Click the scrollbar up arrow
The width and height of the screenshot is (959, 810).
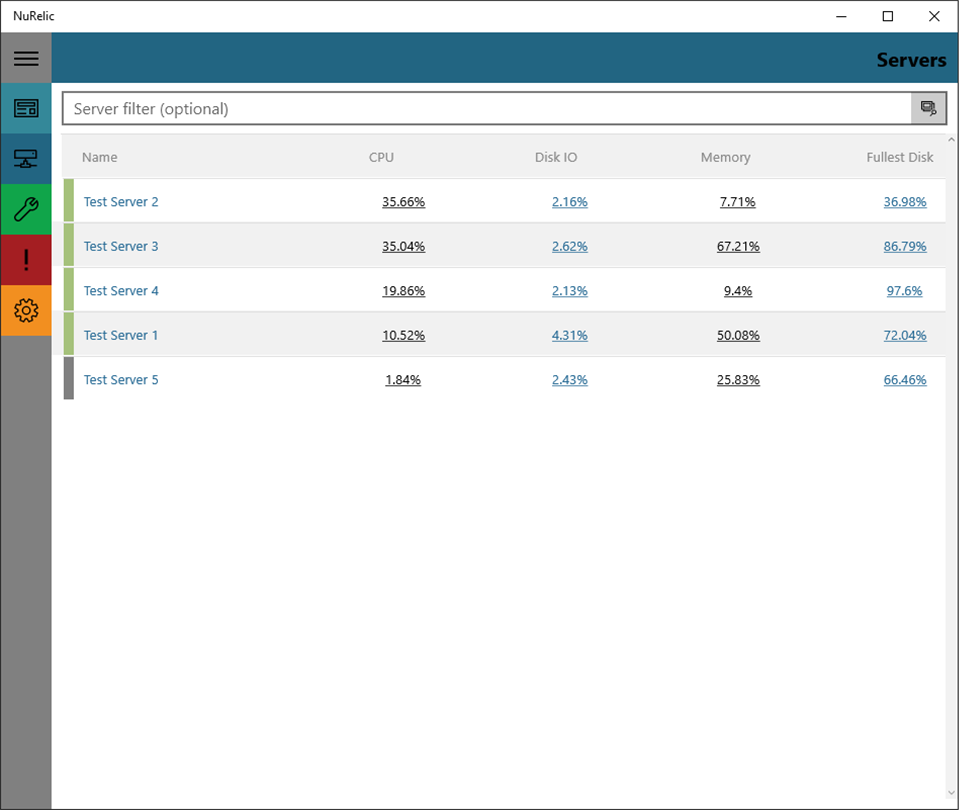952,140
